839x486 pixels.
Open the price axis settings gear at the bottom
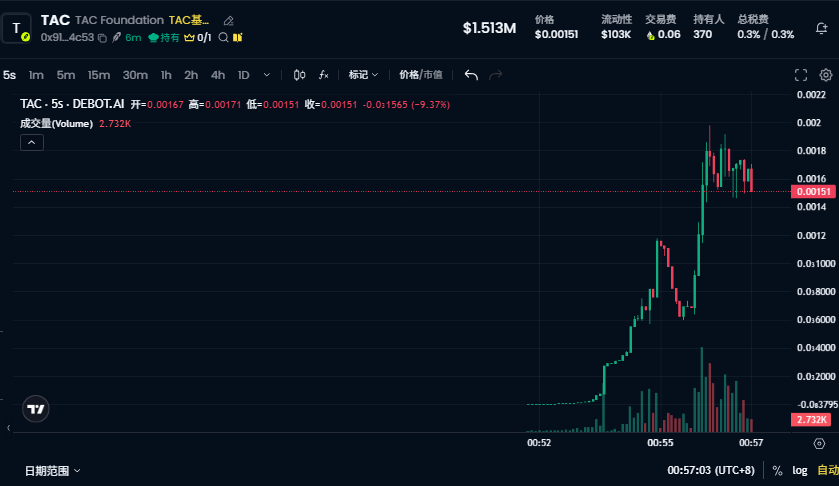819,443
